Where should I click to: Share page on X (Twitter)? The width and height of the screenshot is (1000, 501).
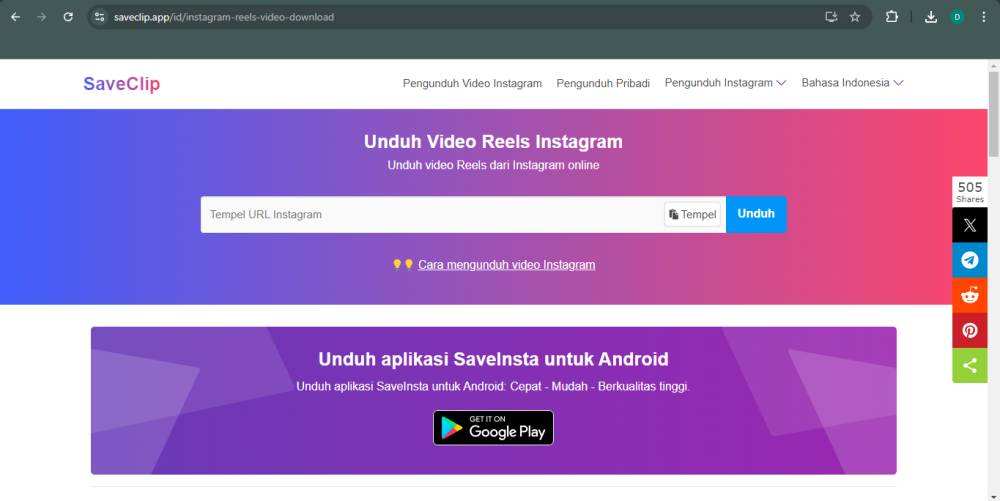[970, 225]
